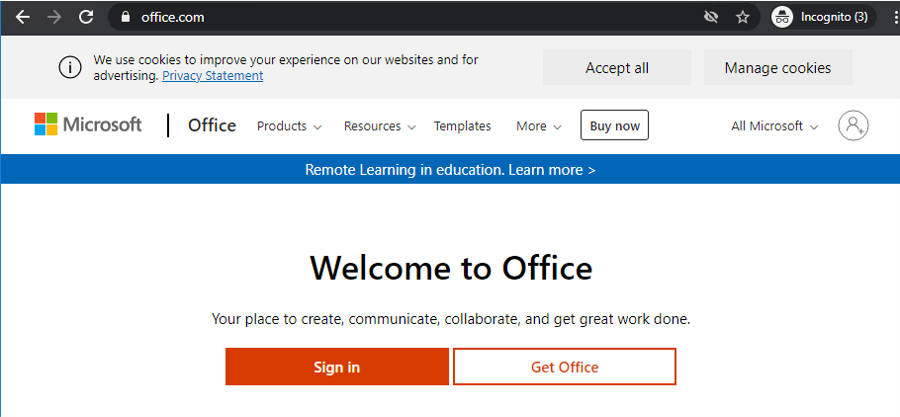Click the account sign-in avatar icon
Screen dimensions: 900x417
[x=853, y=126]
